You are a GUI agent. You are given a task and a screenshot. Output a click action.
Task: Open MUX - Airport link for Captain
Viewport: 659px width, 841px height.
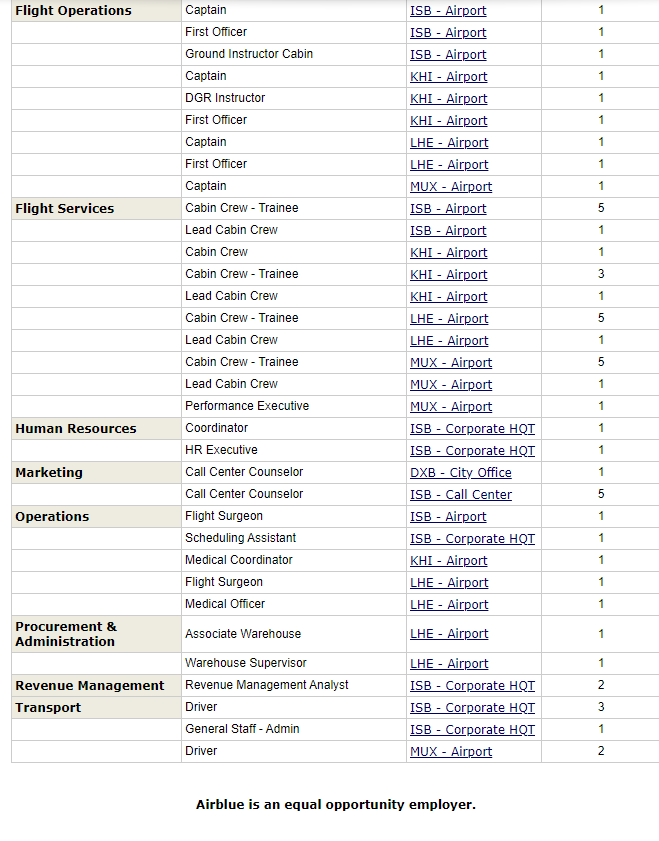[451, 187]
